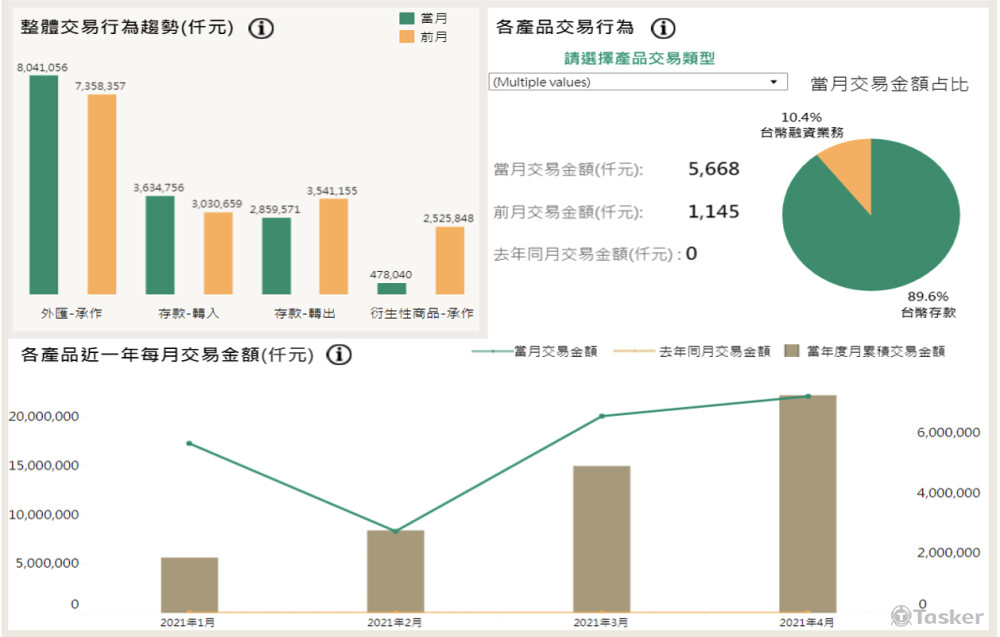This screenshot has height=637, width=1000.
Task: Click the 2021年2月 cumulative bar
Action: [x=395, y=571]
